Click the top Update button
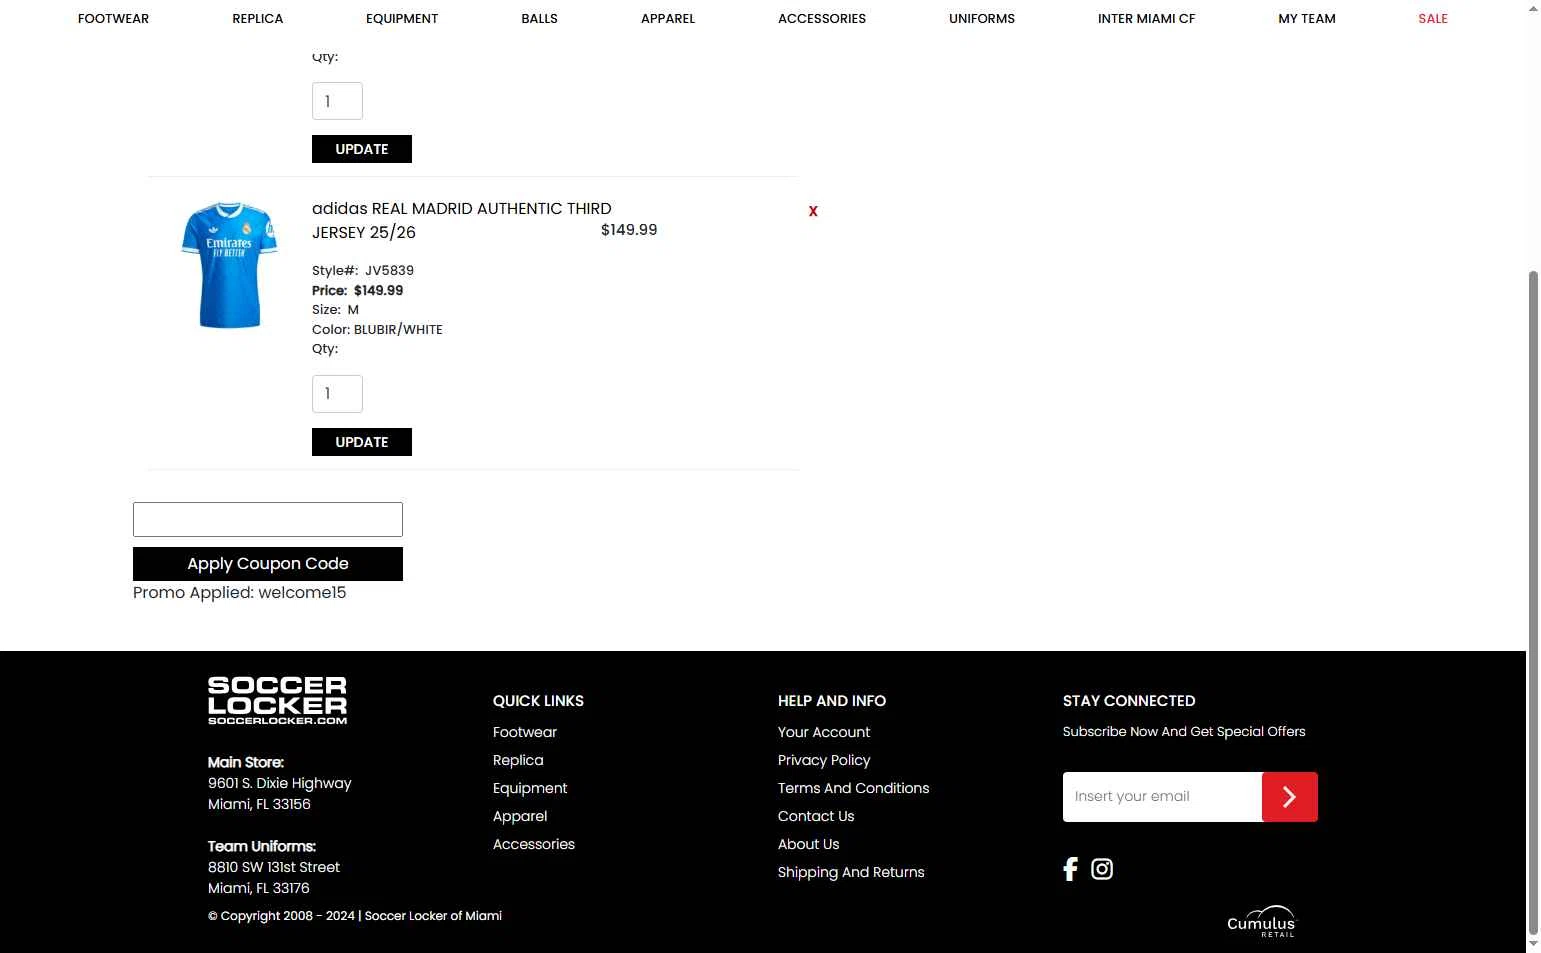 (x=362, y=149)
